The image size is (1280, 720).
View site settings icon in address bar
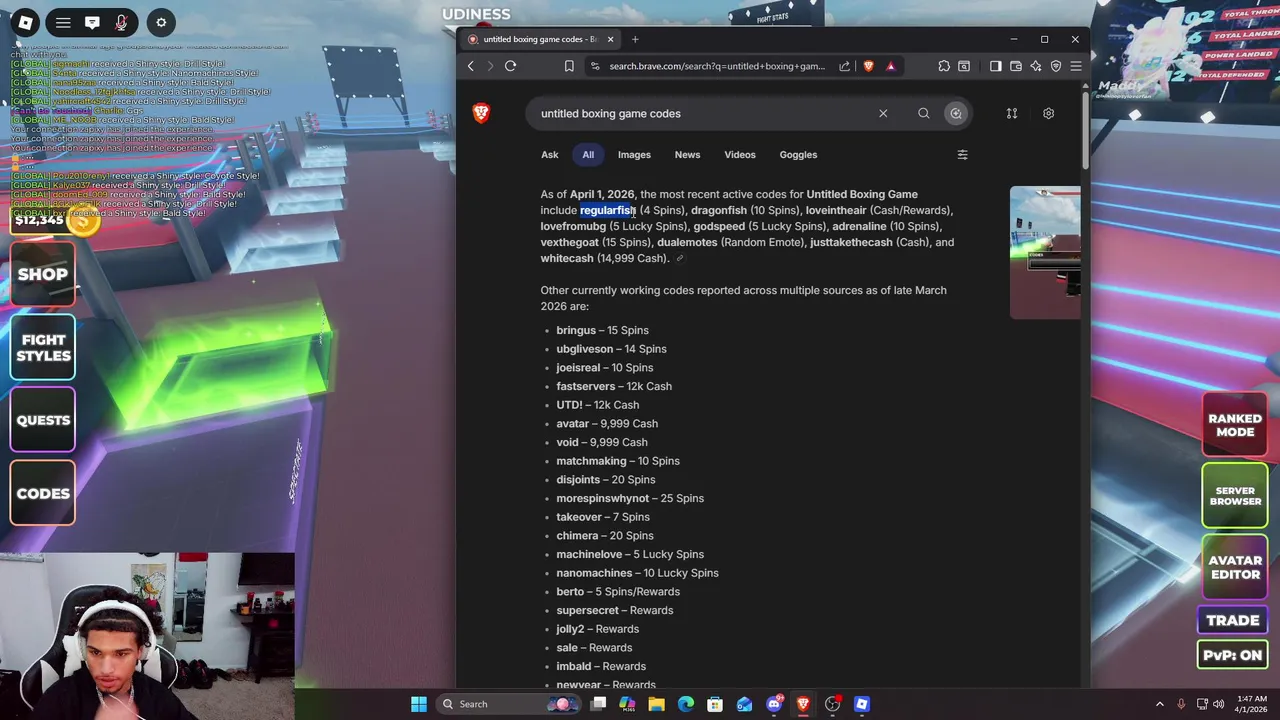[x=596, y=66]
